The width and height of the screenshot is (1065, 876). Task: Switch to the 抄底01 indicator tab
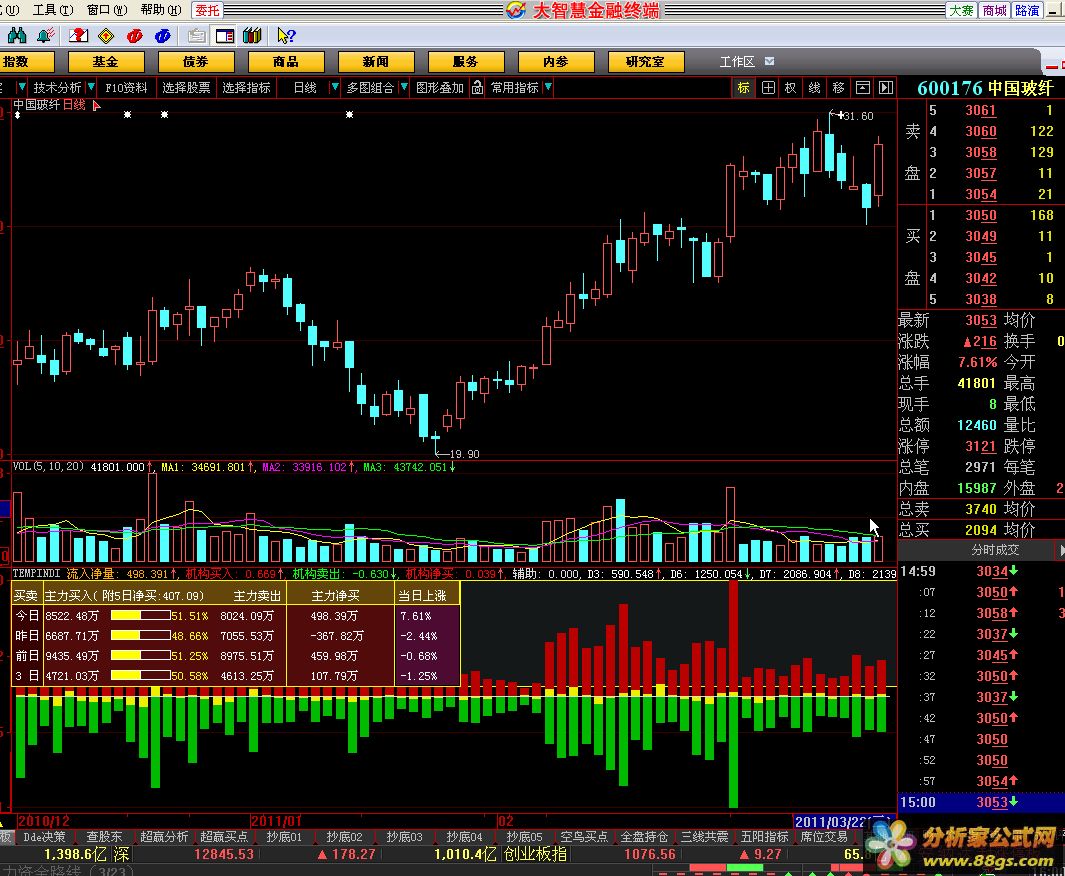click(283, 837)
